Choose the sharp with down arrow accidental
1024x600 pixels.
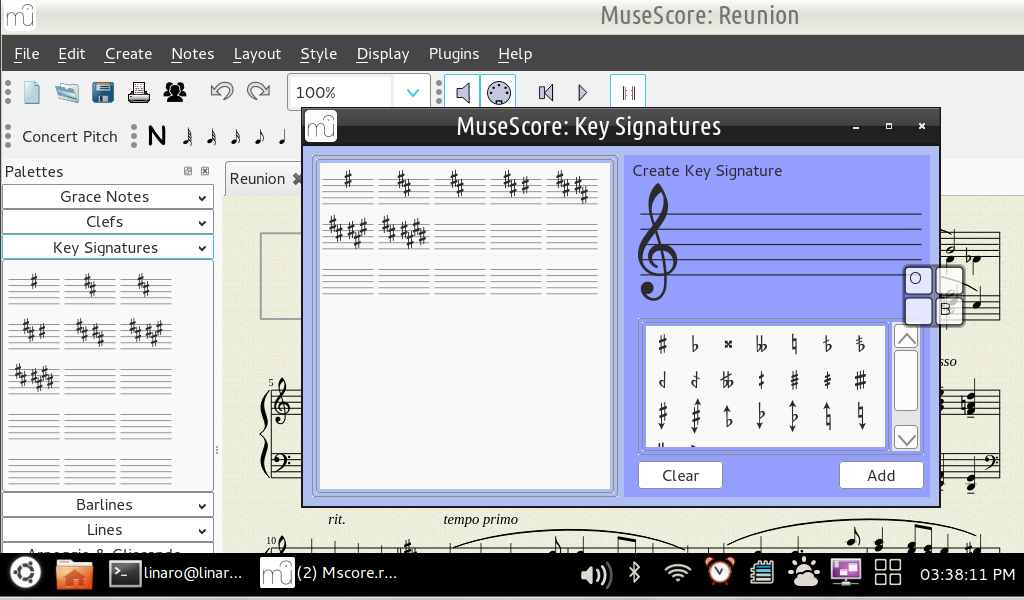click(662, 415)
